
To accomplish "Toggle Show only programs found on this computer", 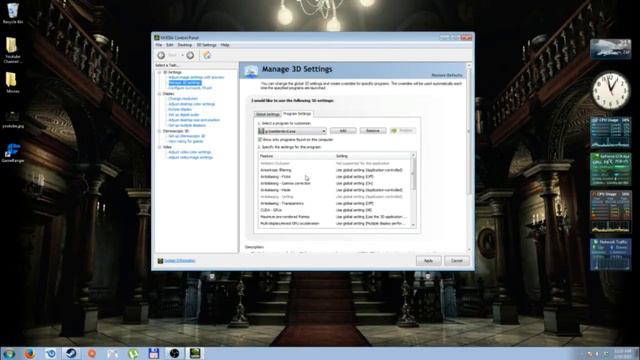I will (x=260, y=140).
